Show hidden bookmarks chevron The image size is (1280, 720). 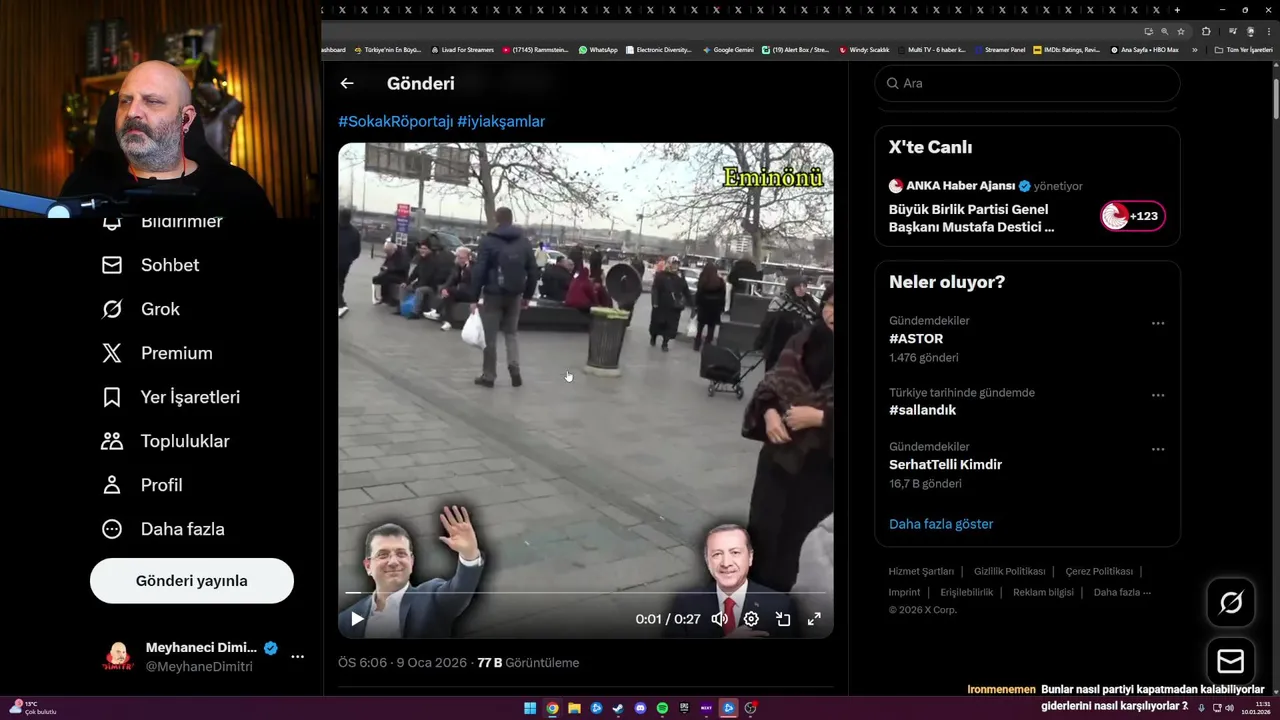(1194, 50)
